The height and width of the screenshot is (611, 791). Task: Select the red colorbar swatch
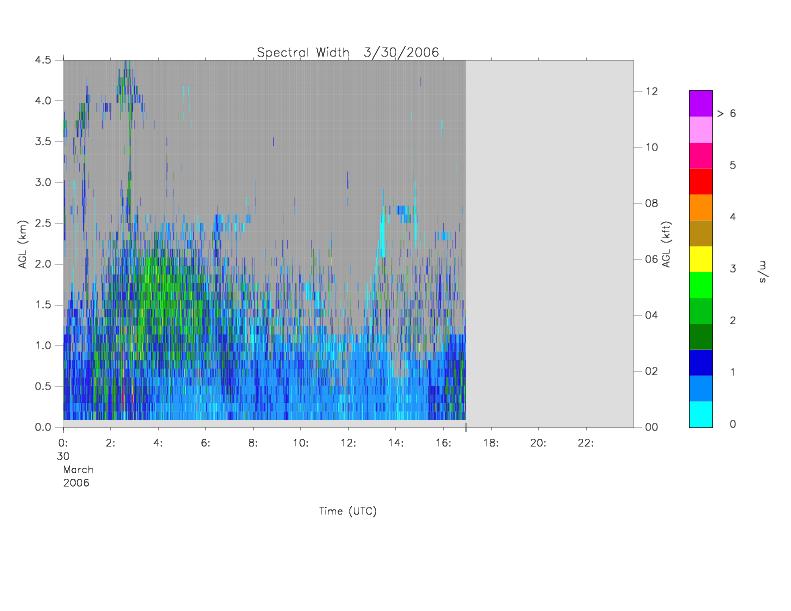click(701, 181)
